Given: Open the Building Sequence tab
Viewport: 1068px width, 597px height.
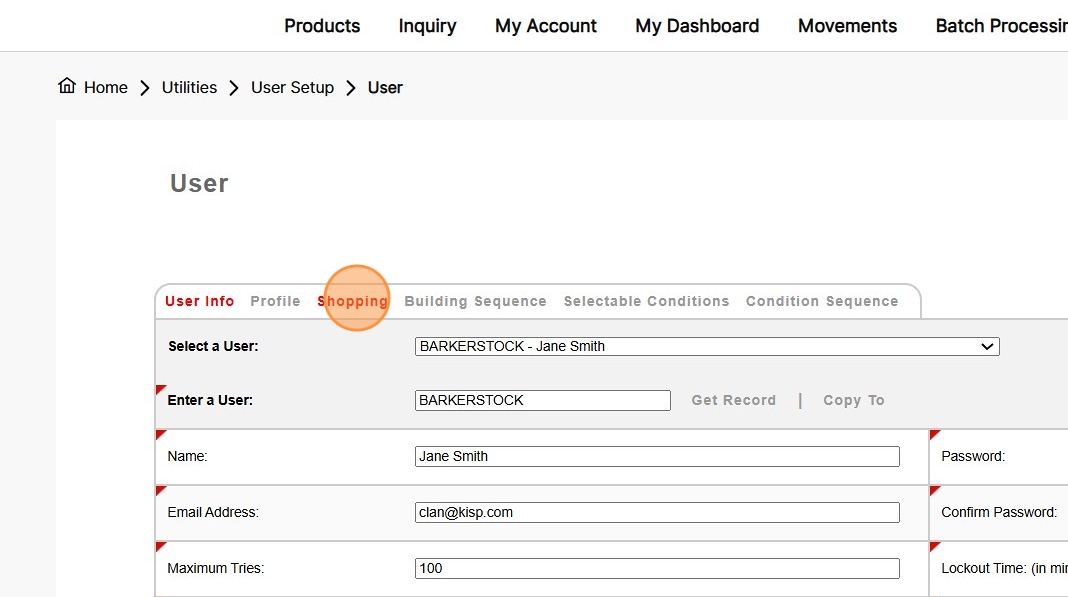Looking at the screenshot, I should (475, 301).
